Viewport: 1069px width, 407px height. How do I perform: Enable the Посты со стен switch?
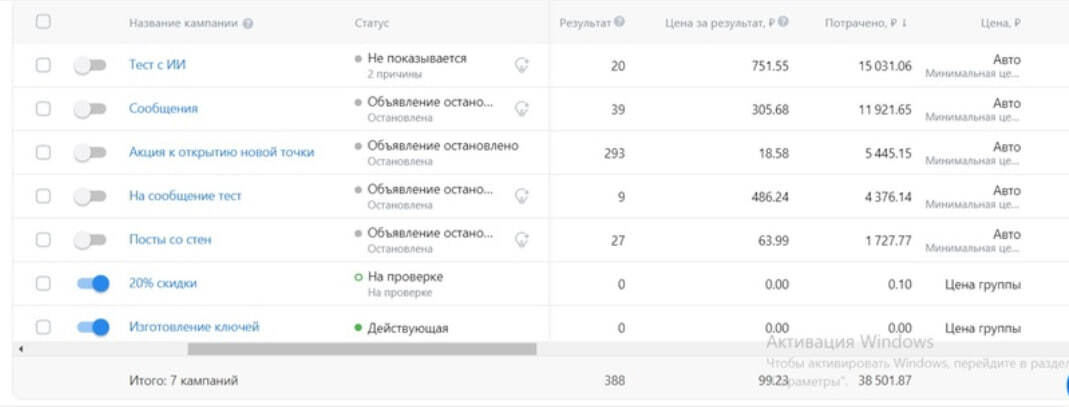(91, 241)
